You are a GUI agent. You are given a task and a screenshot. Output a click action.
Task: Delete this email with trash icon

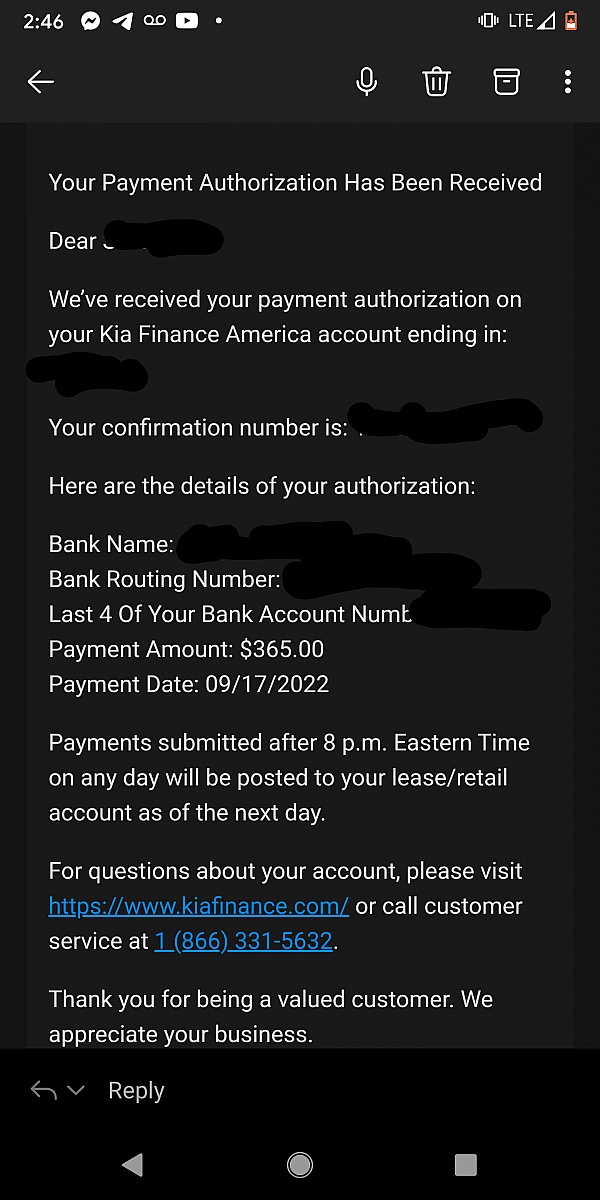coord(436,82)
